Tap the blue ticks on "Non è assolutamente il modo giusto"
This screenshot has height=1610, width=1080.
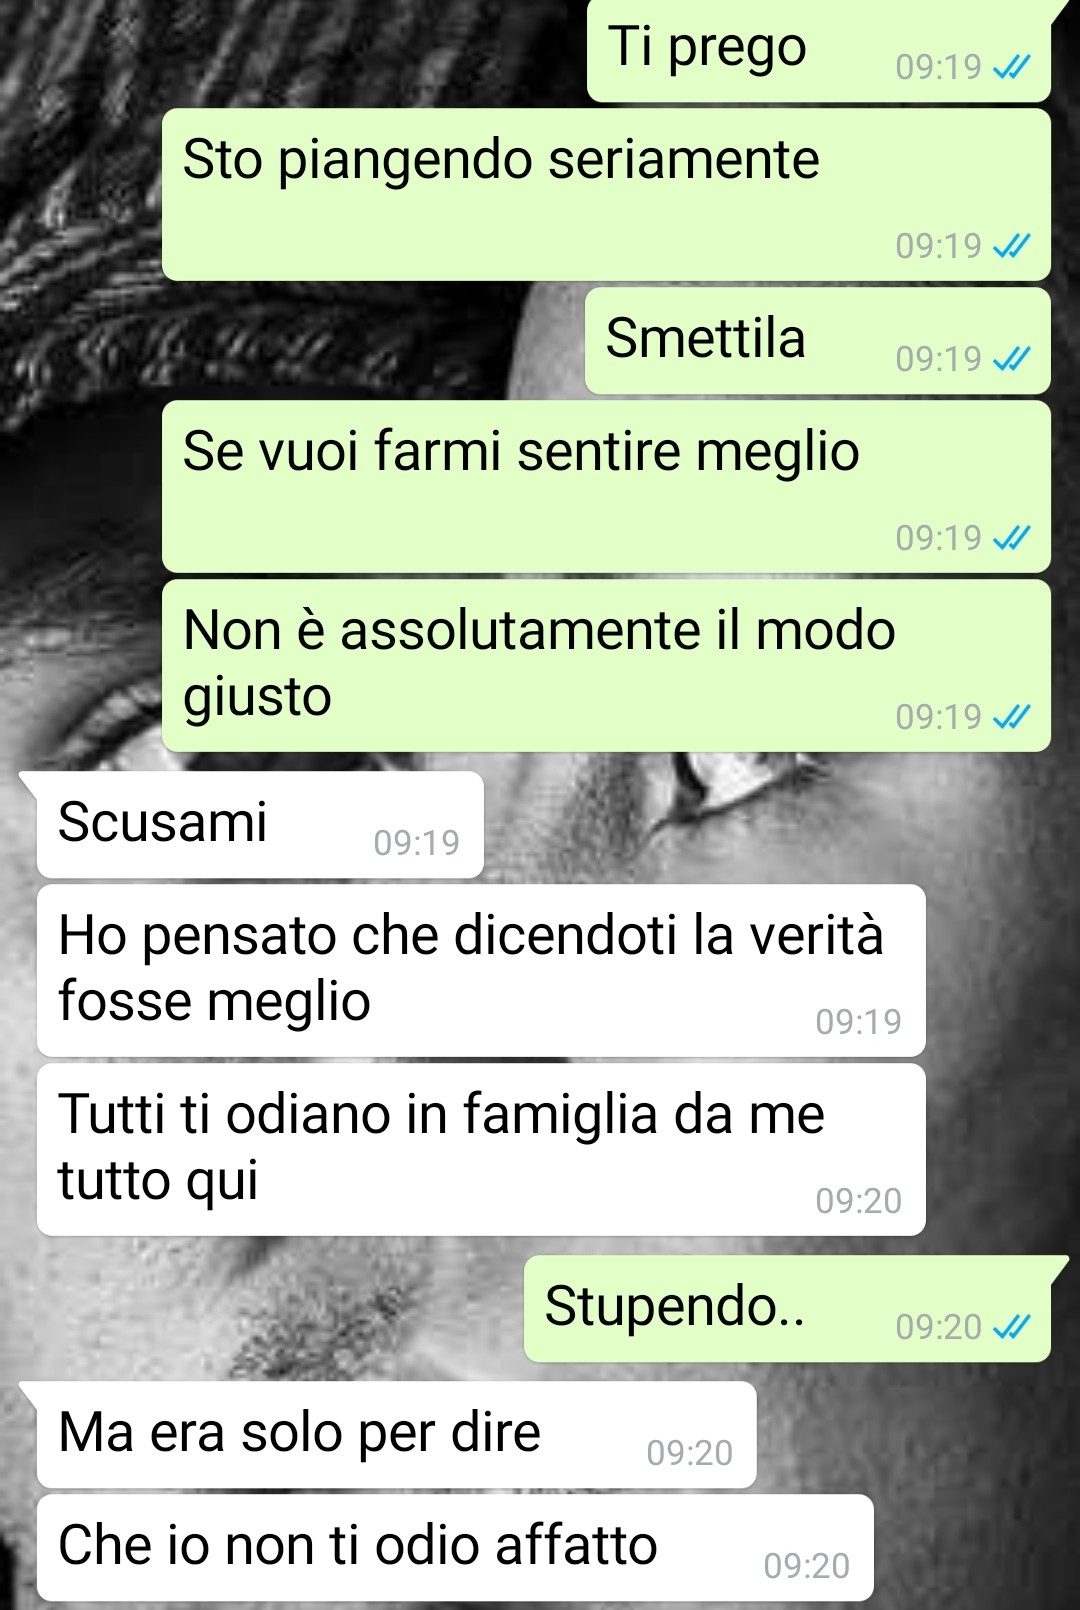[1011, 717]
